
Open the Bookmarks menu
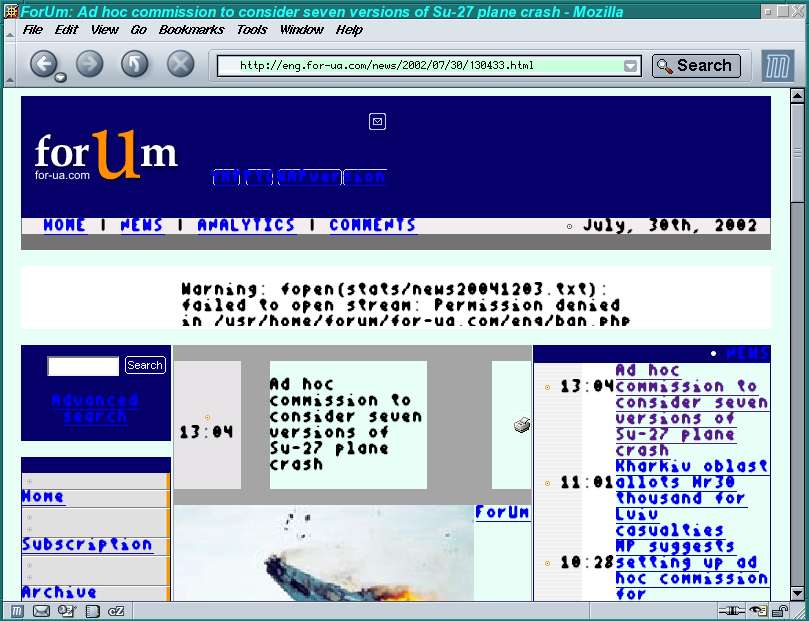coord(191,30)
